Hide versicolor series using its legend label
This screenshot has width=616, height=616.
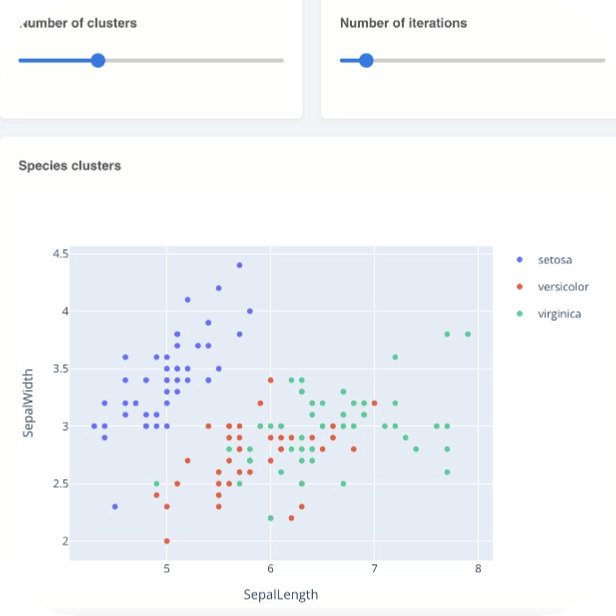[x=564, y=287]
